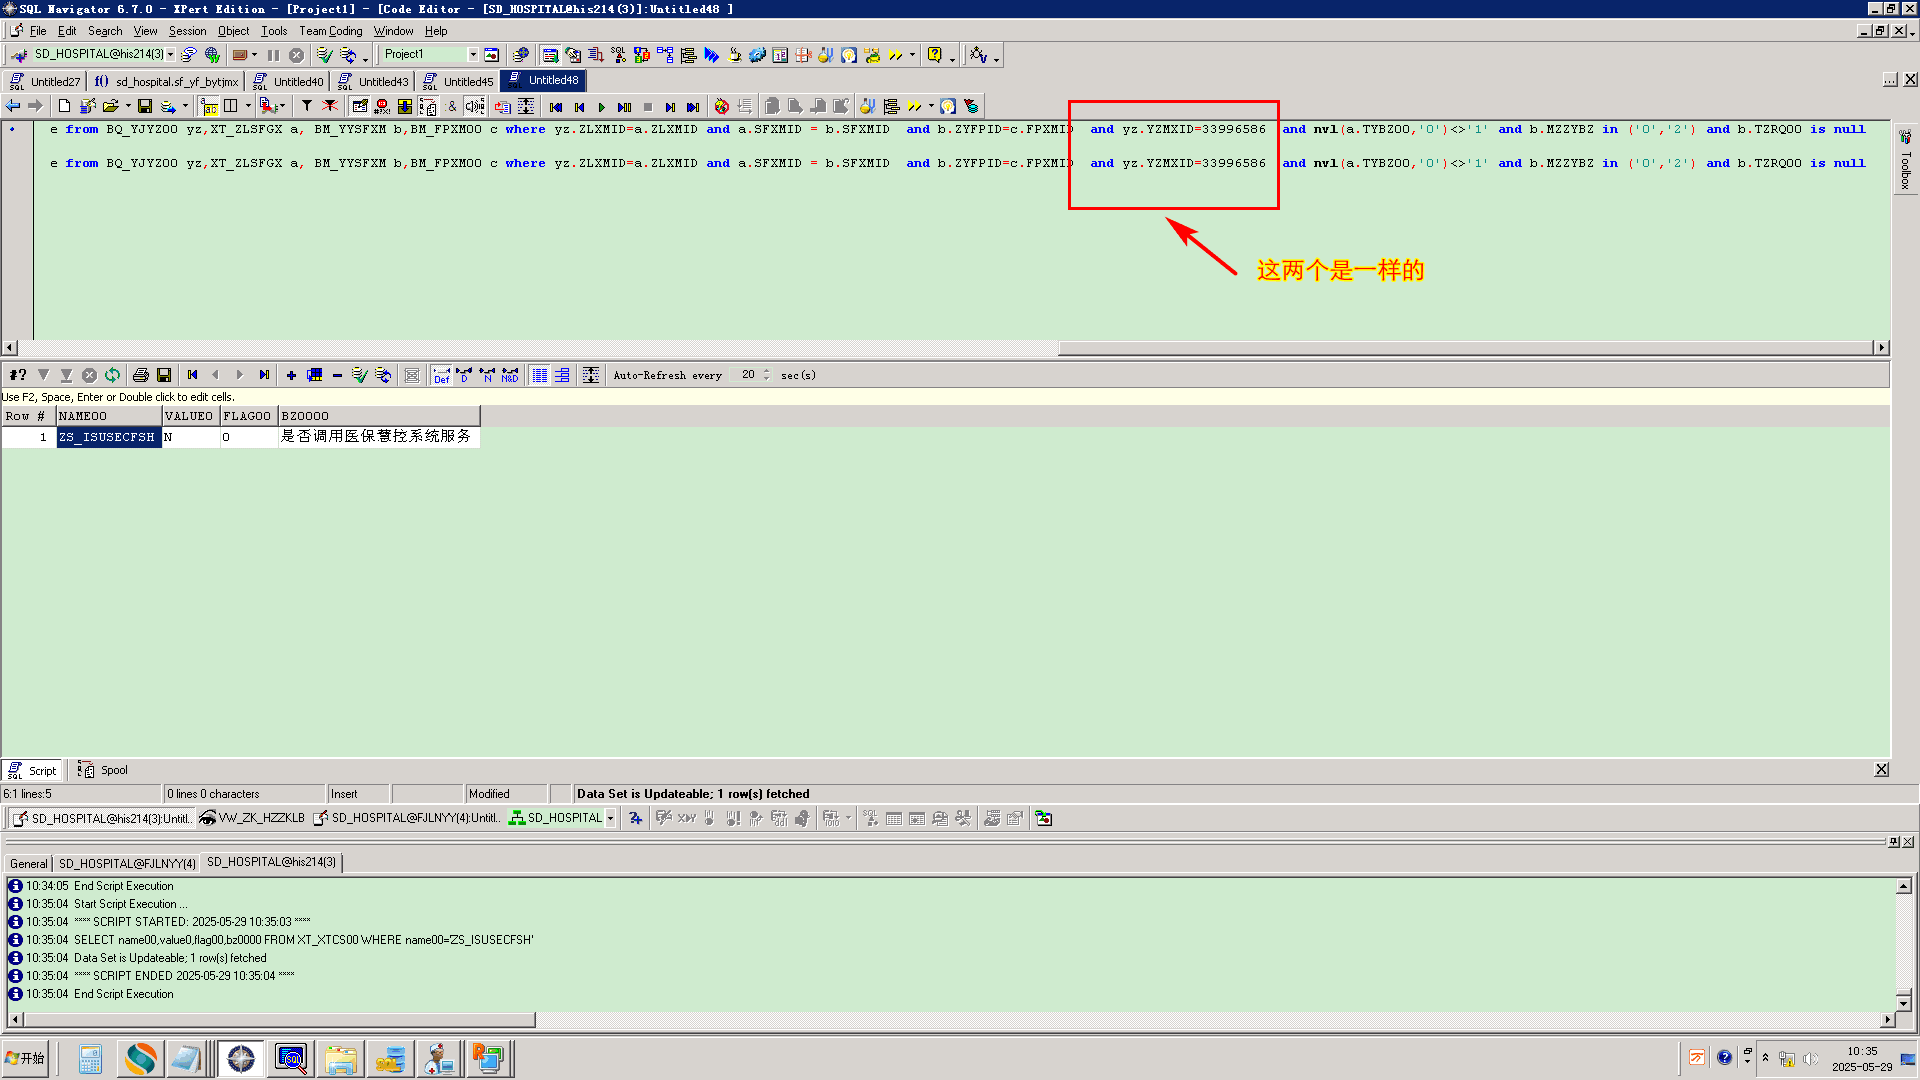Click the filter funnel icon in editor toolbar
1920x1080 pixels.
pos(307,107)
